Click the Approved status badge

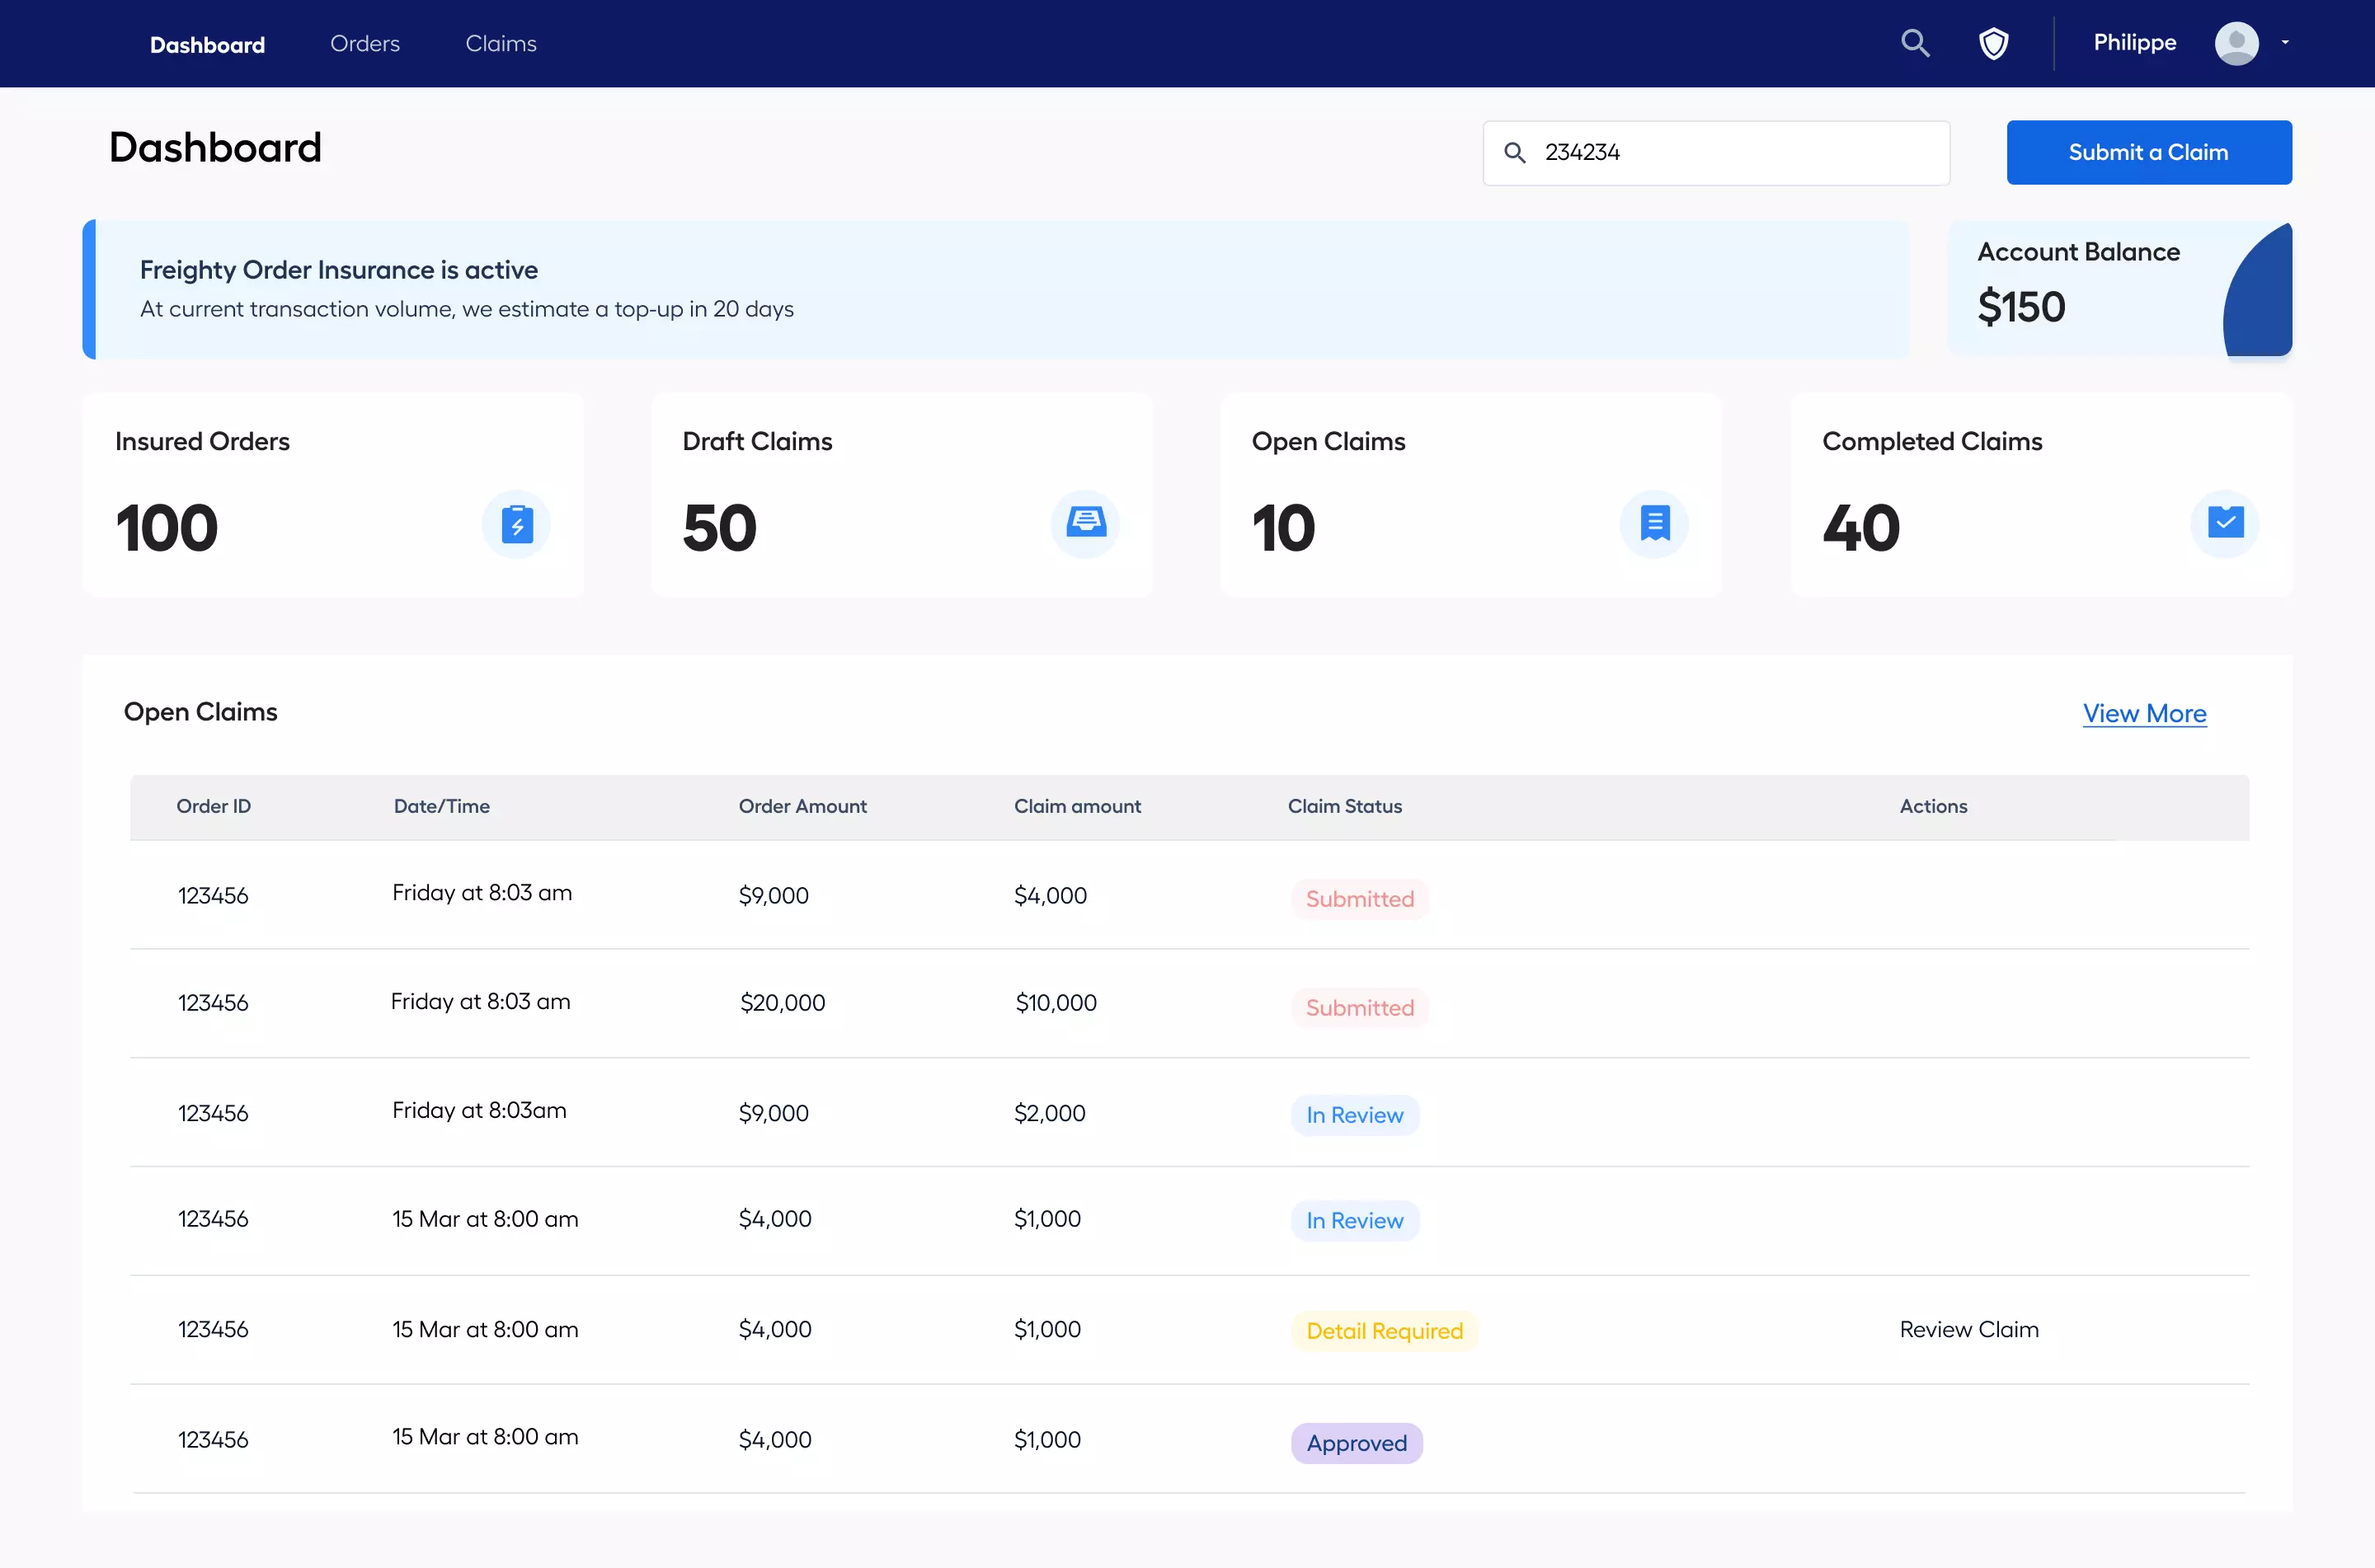click(x=1356, y=1443)
